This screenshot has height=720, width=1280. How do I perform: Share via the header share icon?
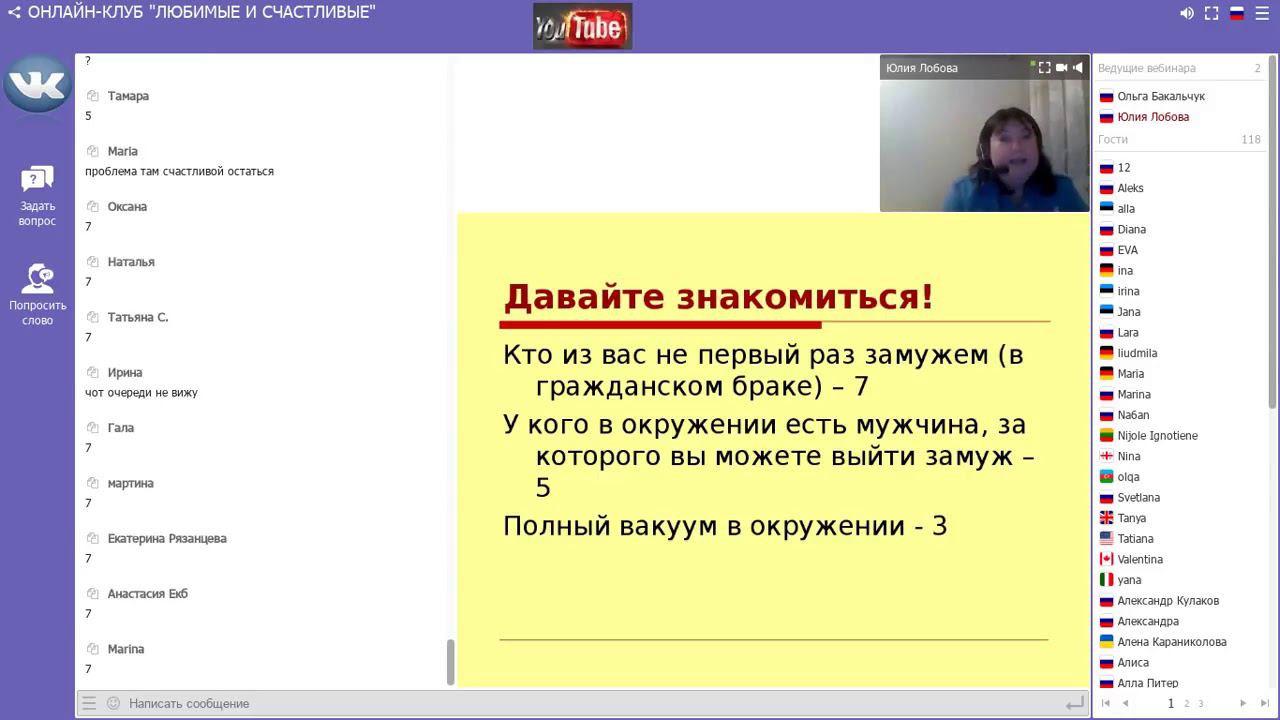click(14, 13)
